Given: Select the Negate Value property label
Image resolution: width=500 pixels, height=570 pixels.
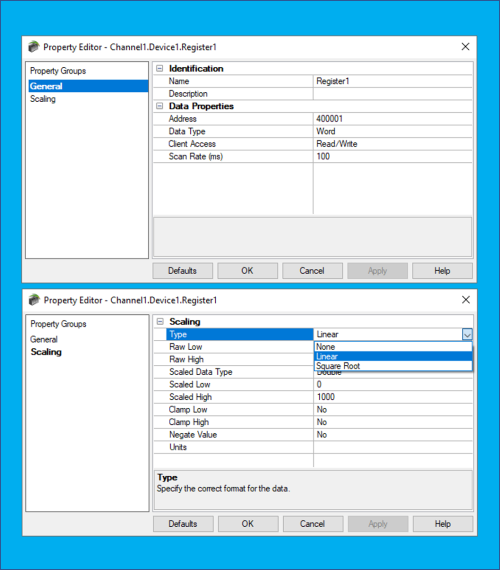Looking at the screenshot, I should coord(193,435).
